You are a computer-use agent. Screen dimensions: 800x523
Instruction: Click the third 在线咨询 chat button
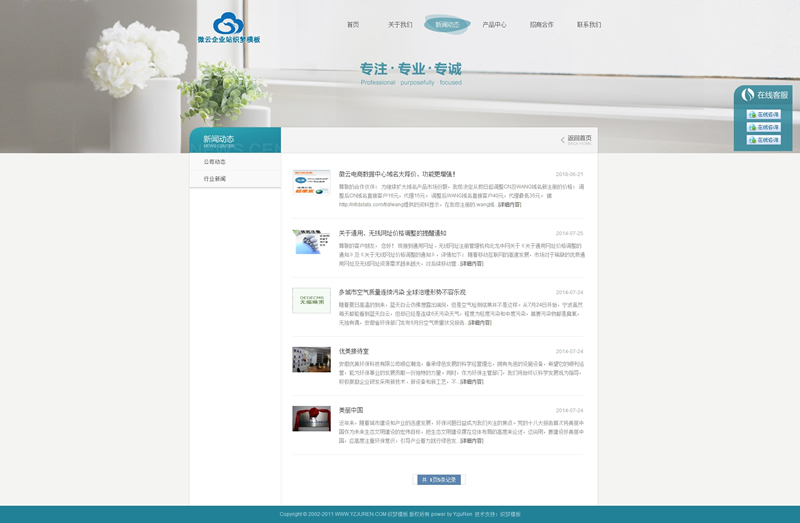point(764,140)
